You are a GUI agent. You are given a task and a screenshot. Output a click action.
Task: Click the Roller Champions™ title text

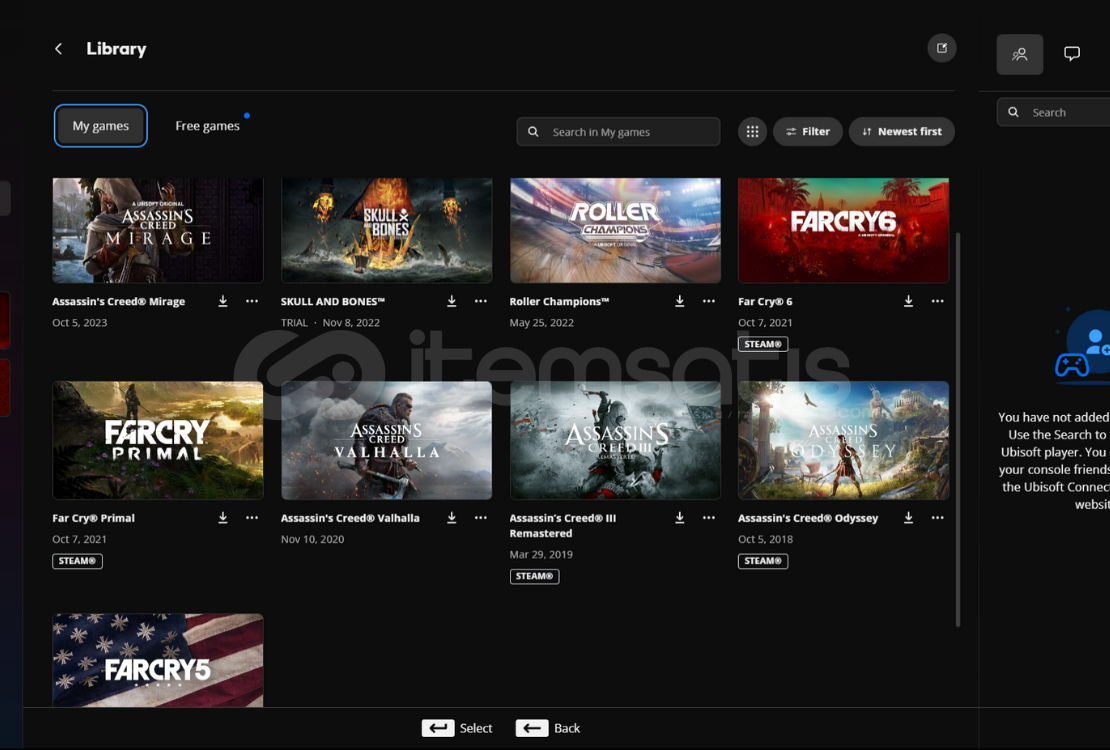[559, 302]
